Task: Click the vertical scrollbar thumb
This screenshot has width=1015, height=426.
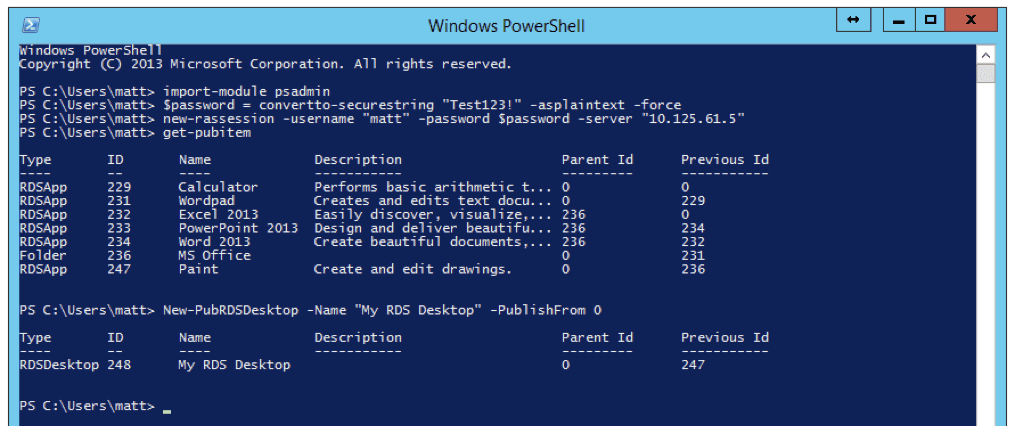Action: pyautogui.click(x=986, y=74)
